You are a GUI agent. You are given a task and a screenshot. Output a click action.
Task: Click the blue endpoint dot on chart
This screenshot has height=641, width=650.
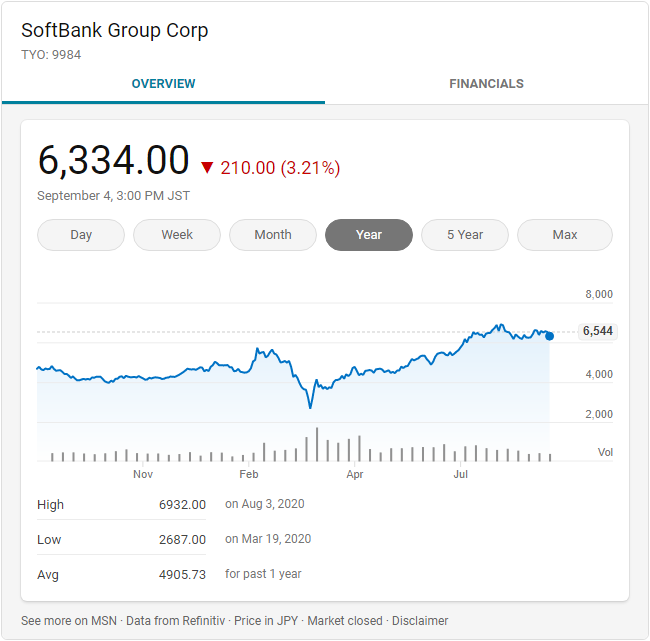pos(549,336)
